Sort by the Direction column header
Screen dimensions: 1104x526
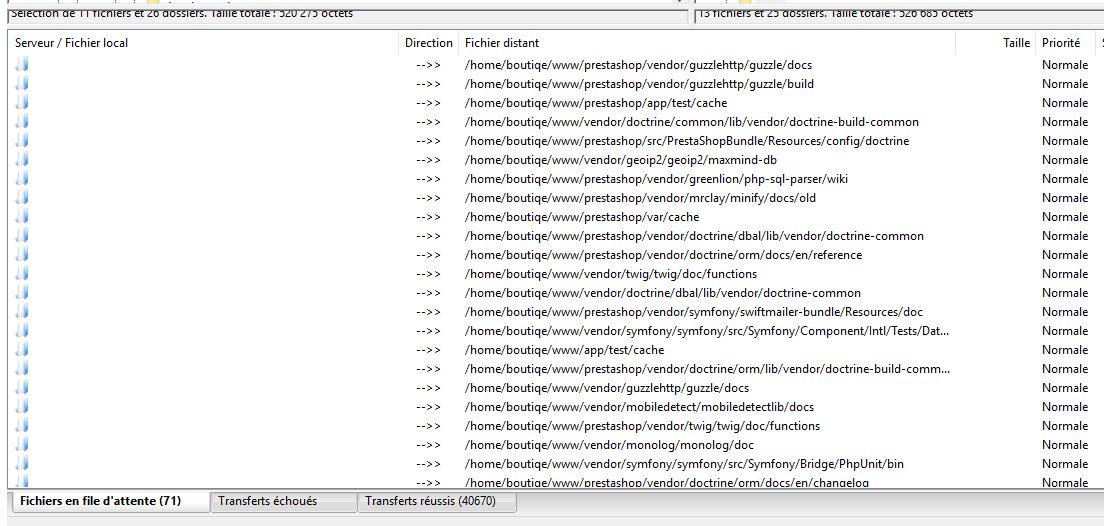point(429,43)
